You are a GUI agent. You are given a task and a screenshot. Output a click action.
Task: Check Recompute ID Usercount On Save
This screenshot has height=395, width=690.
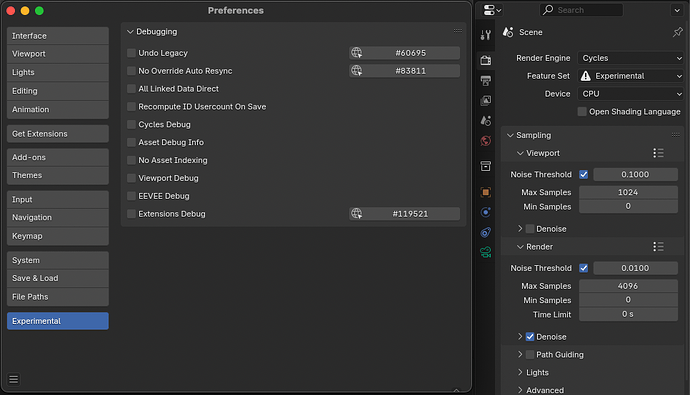tap(131, 106)
